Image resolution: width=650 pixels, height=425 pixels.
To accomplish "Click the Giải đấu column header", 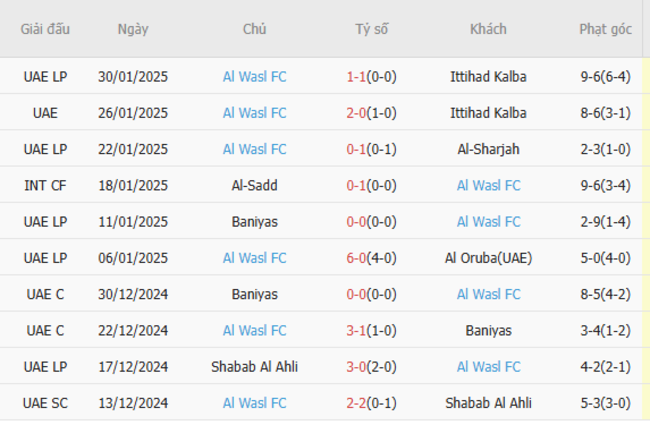I will click(45, 29).
